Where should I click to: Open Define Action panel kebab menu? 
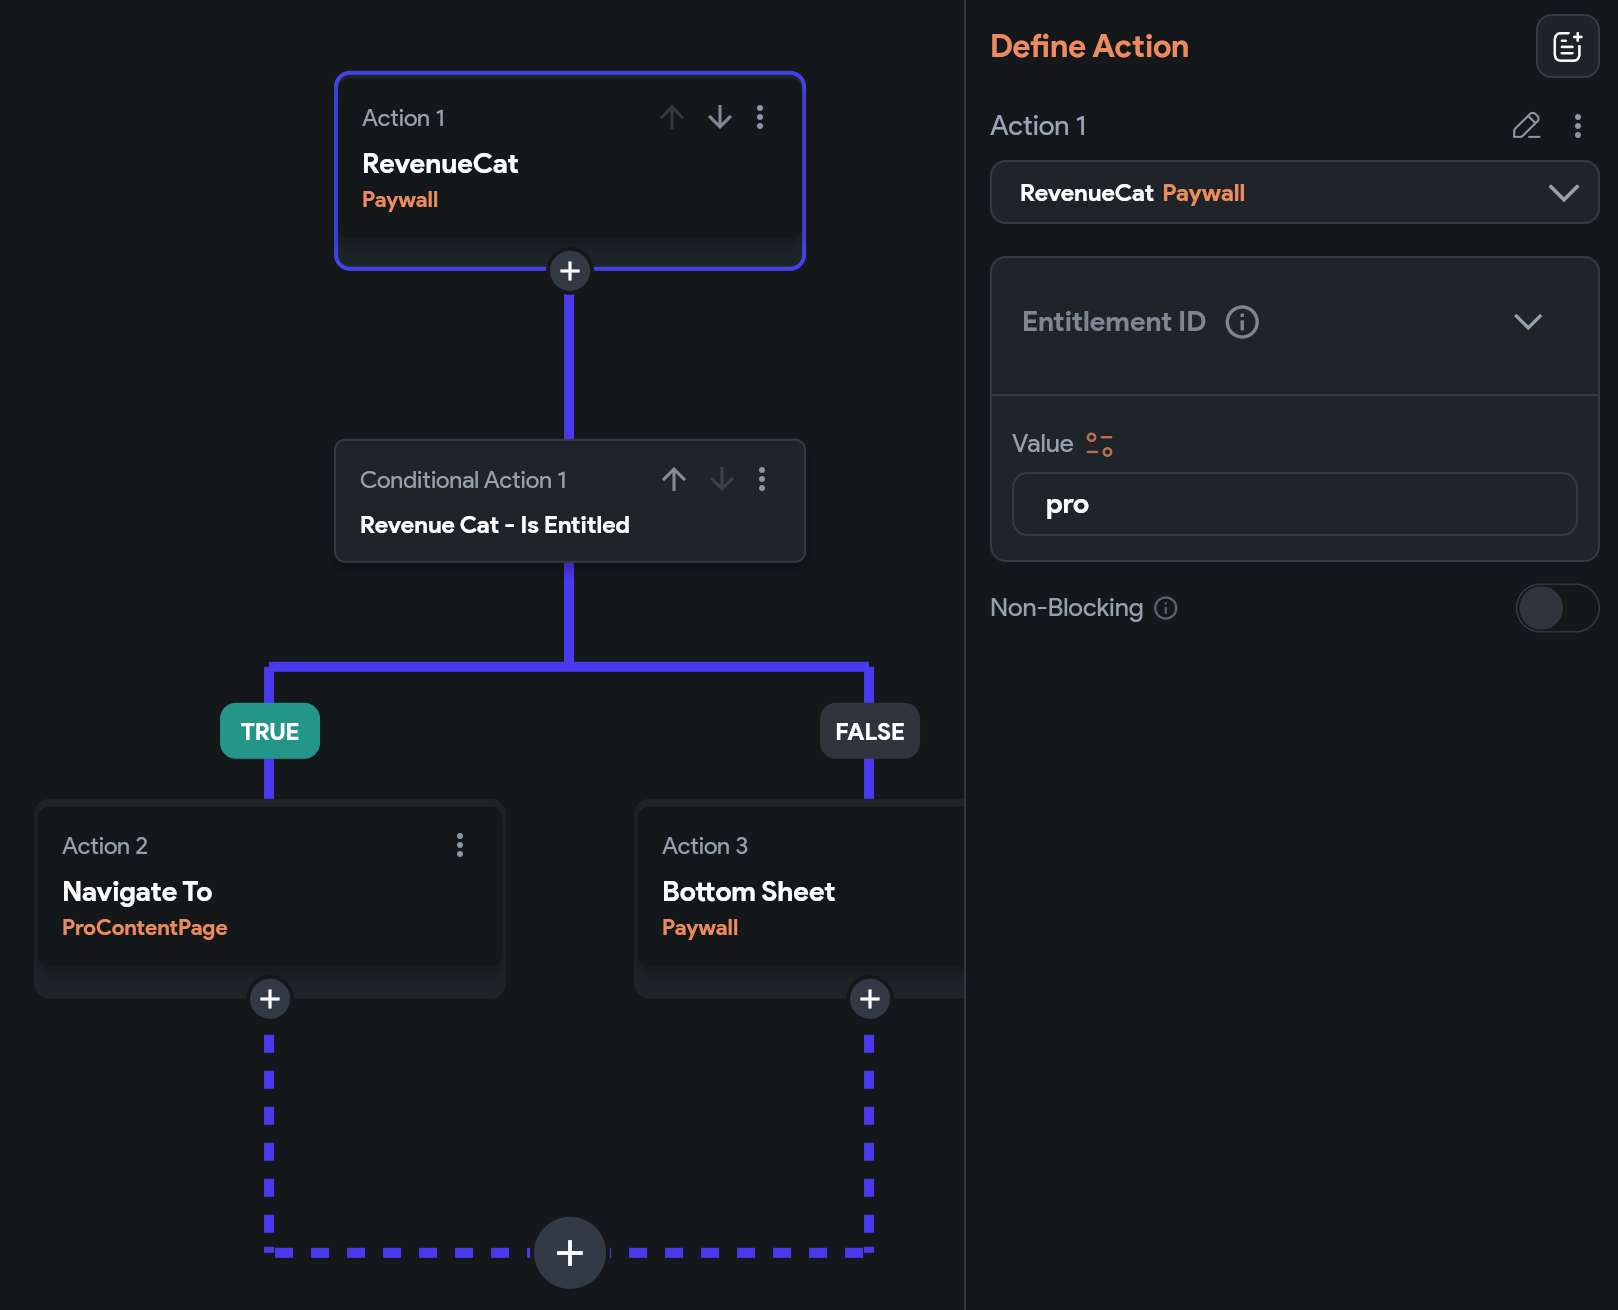tap(1578, 126)
